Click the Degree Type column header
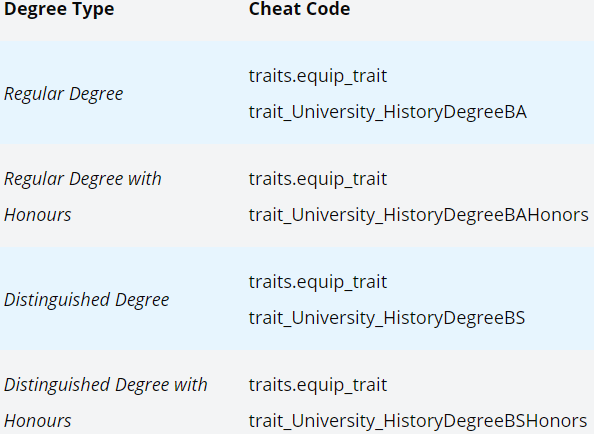The height and width of the screenshot is (434, 594). click(59, 9)
